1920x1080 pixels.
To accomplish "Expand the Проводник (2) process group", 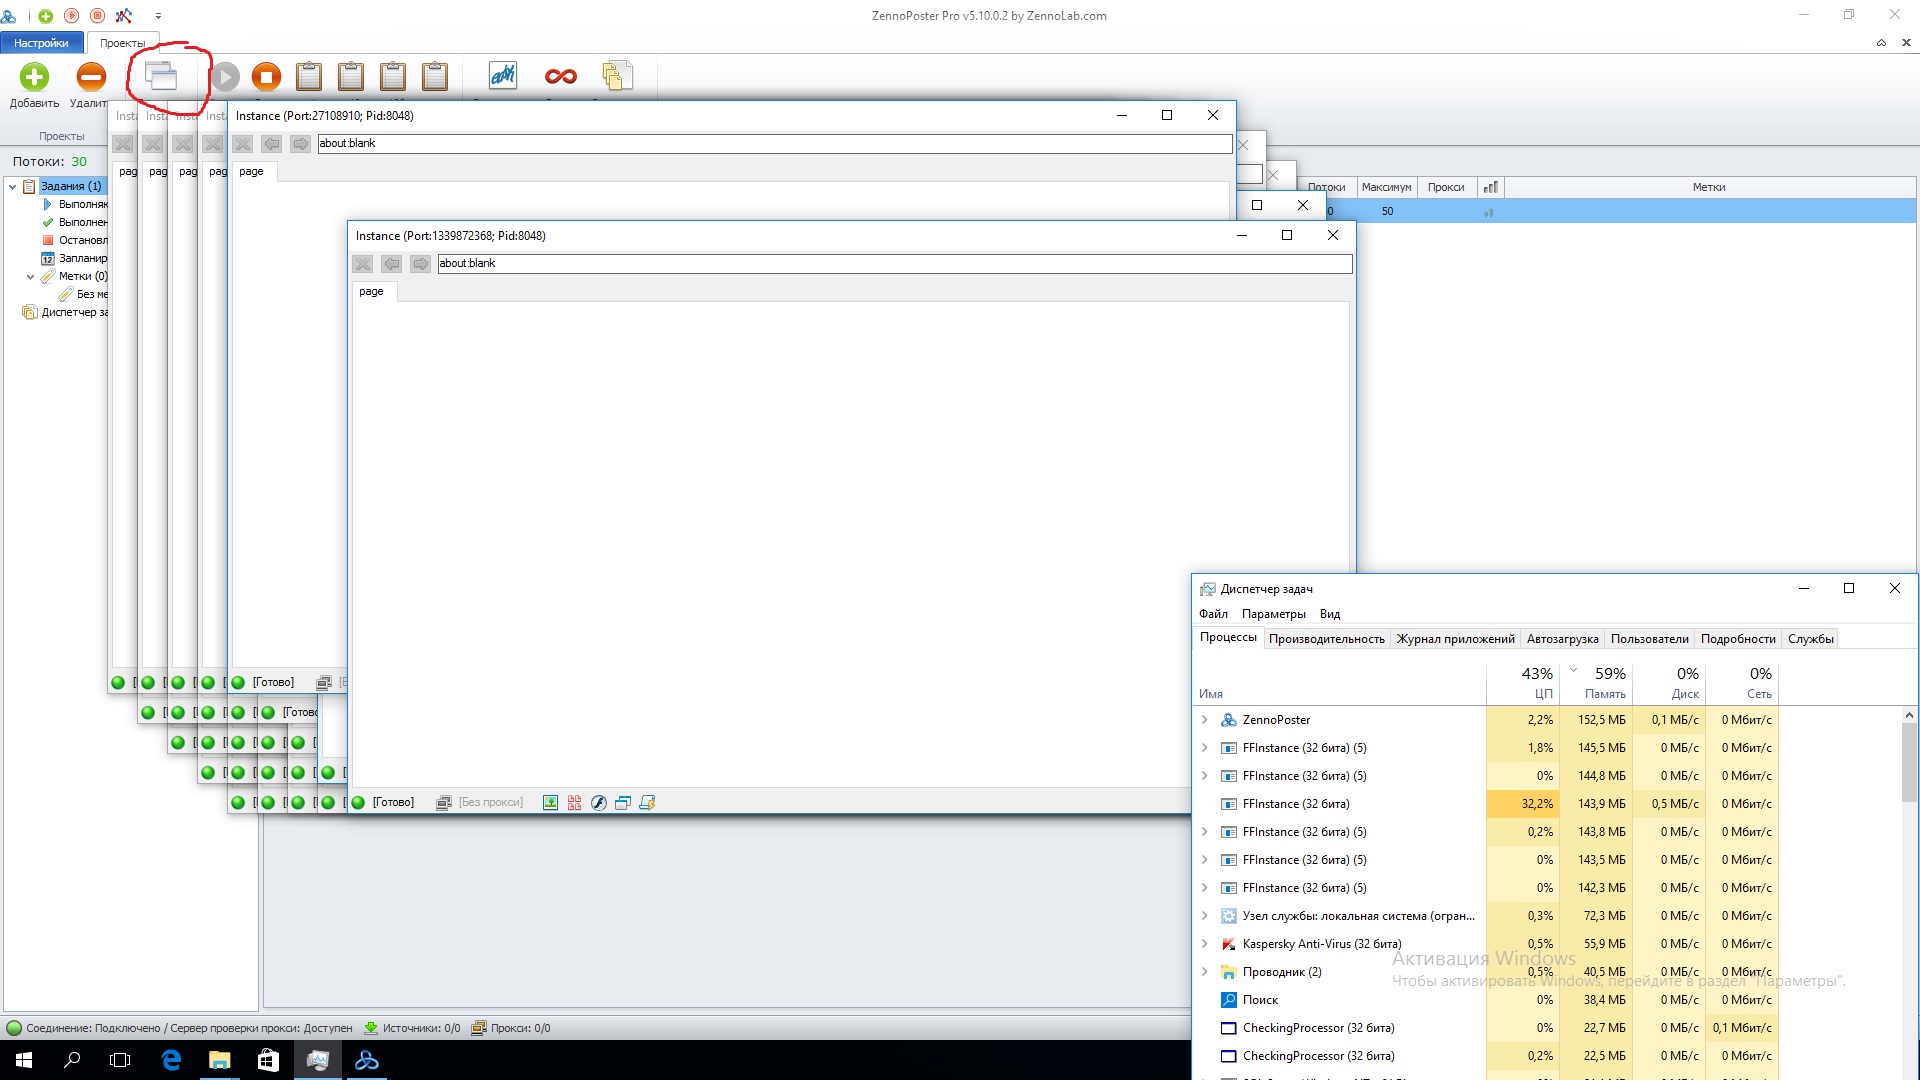I will (1204, 972).
